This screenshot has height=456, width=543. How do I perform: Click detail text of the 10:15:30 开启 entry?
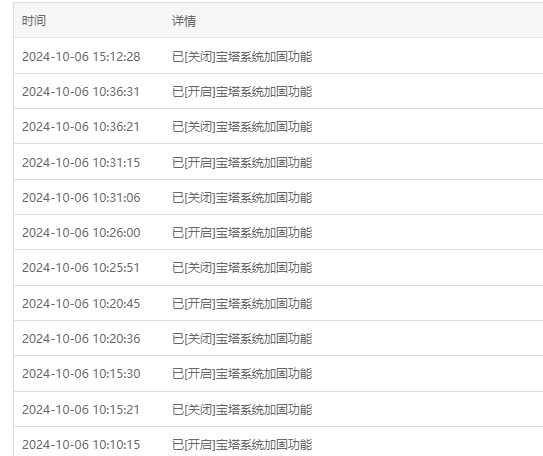[x=242, y=374]
